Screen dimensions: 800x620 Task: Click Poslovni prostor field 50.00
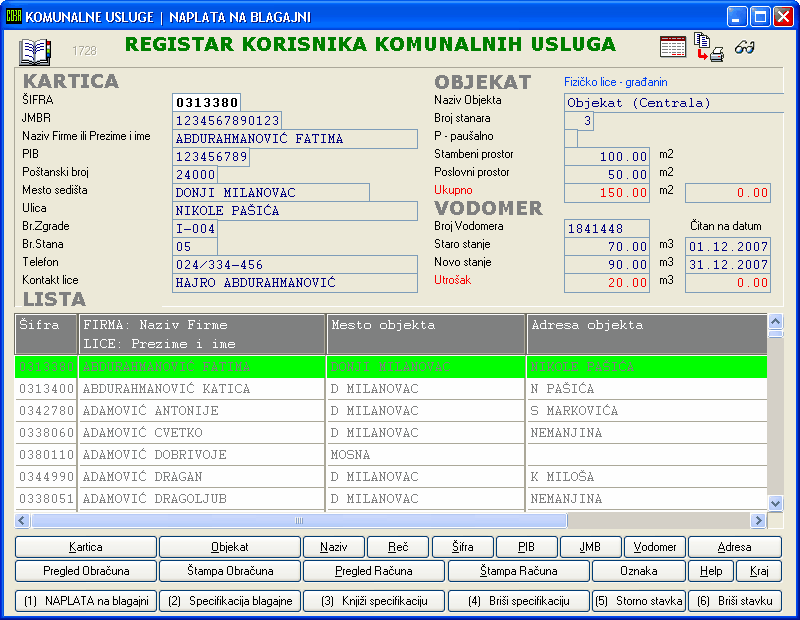point(607,175)
